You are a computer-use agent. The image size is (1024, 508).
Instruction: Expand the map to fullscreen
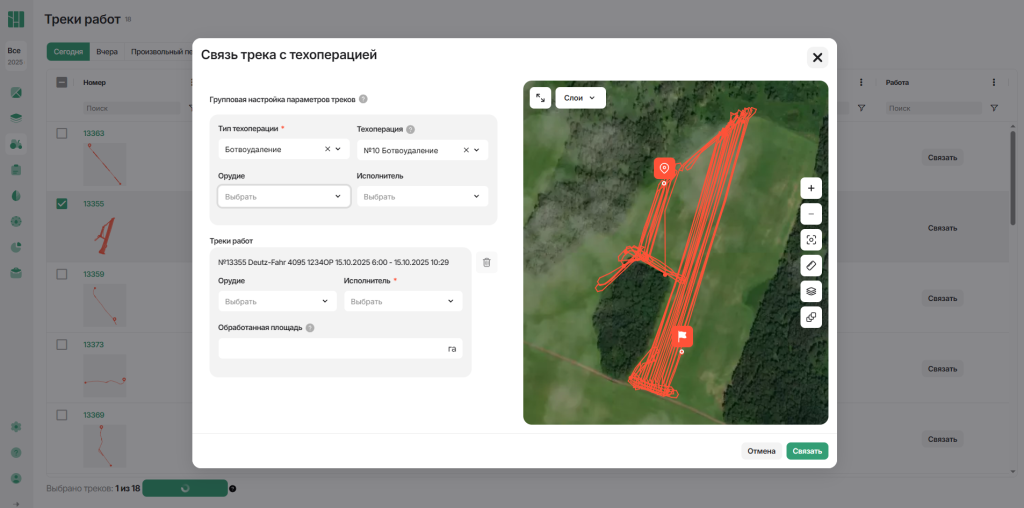coord(540,98)
